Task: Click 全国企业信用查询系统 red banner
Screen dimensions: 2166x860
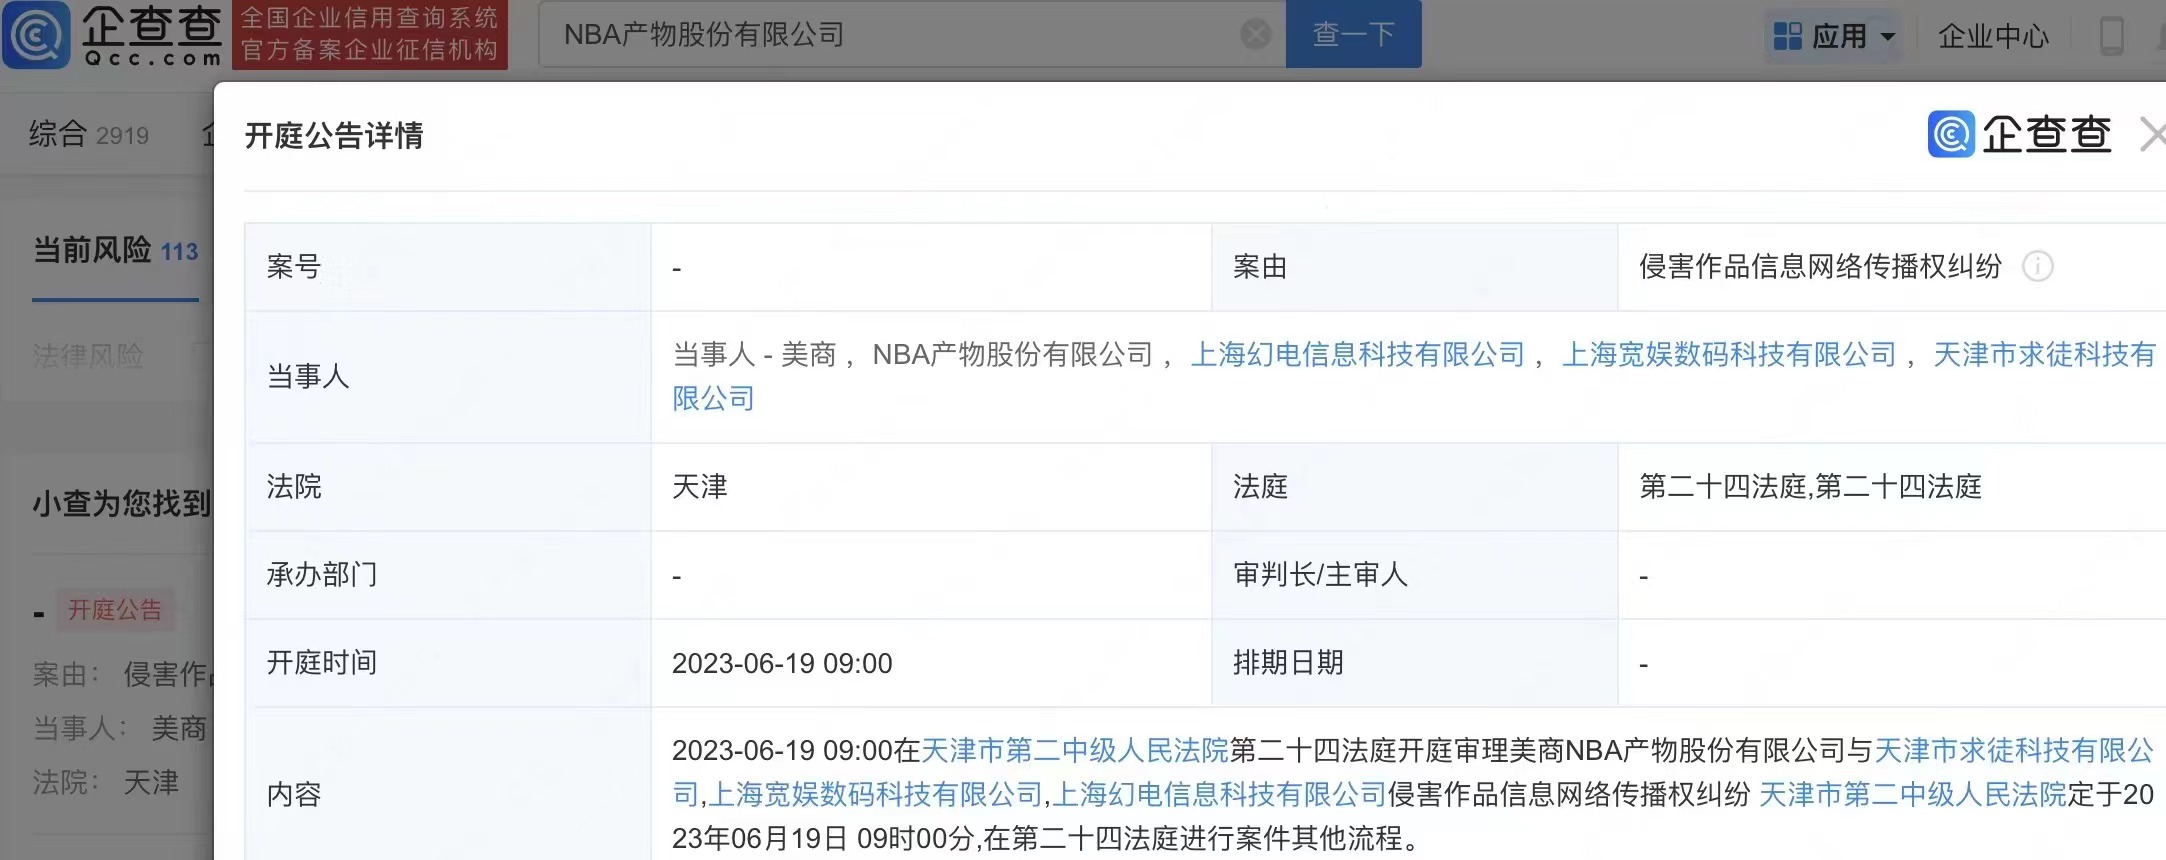Action: click(x=370, y=35)
